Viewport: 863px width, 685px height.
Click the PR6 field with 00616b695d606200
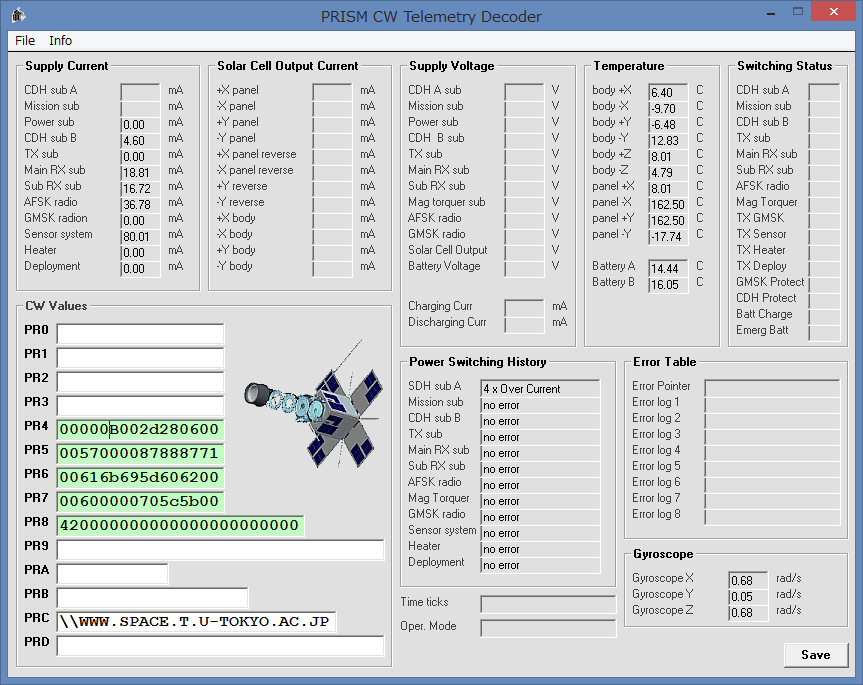[140, 478]
